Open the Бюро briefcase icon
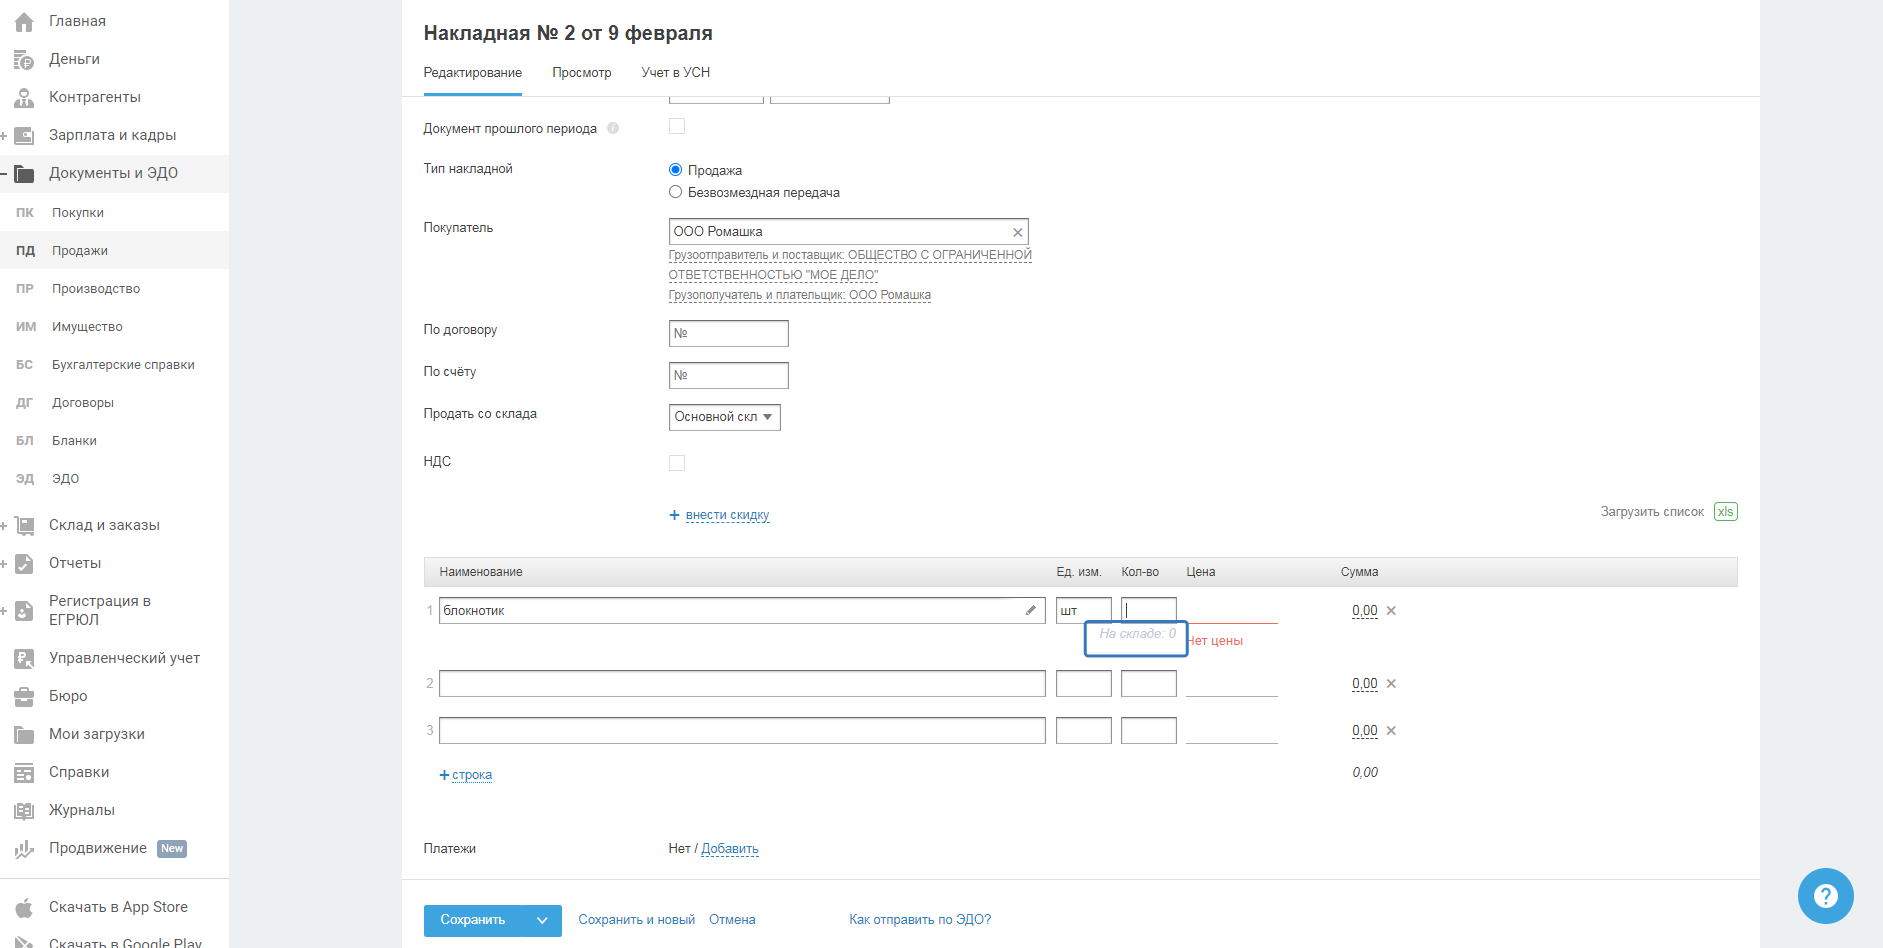The width and height of the screenshot is (1883, 948). pos(24,696)
